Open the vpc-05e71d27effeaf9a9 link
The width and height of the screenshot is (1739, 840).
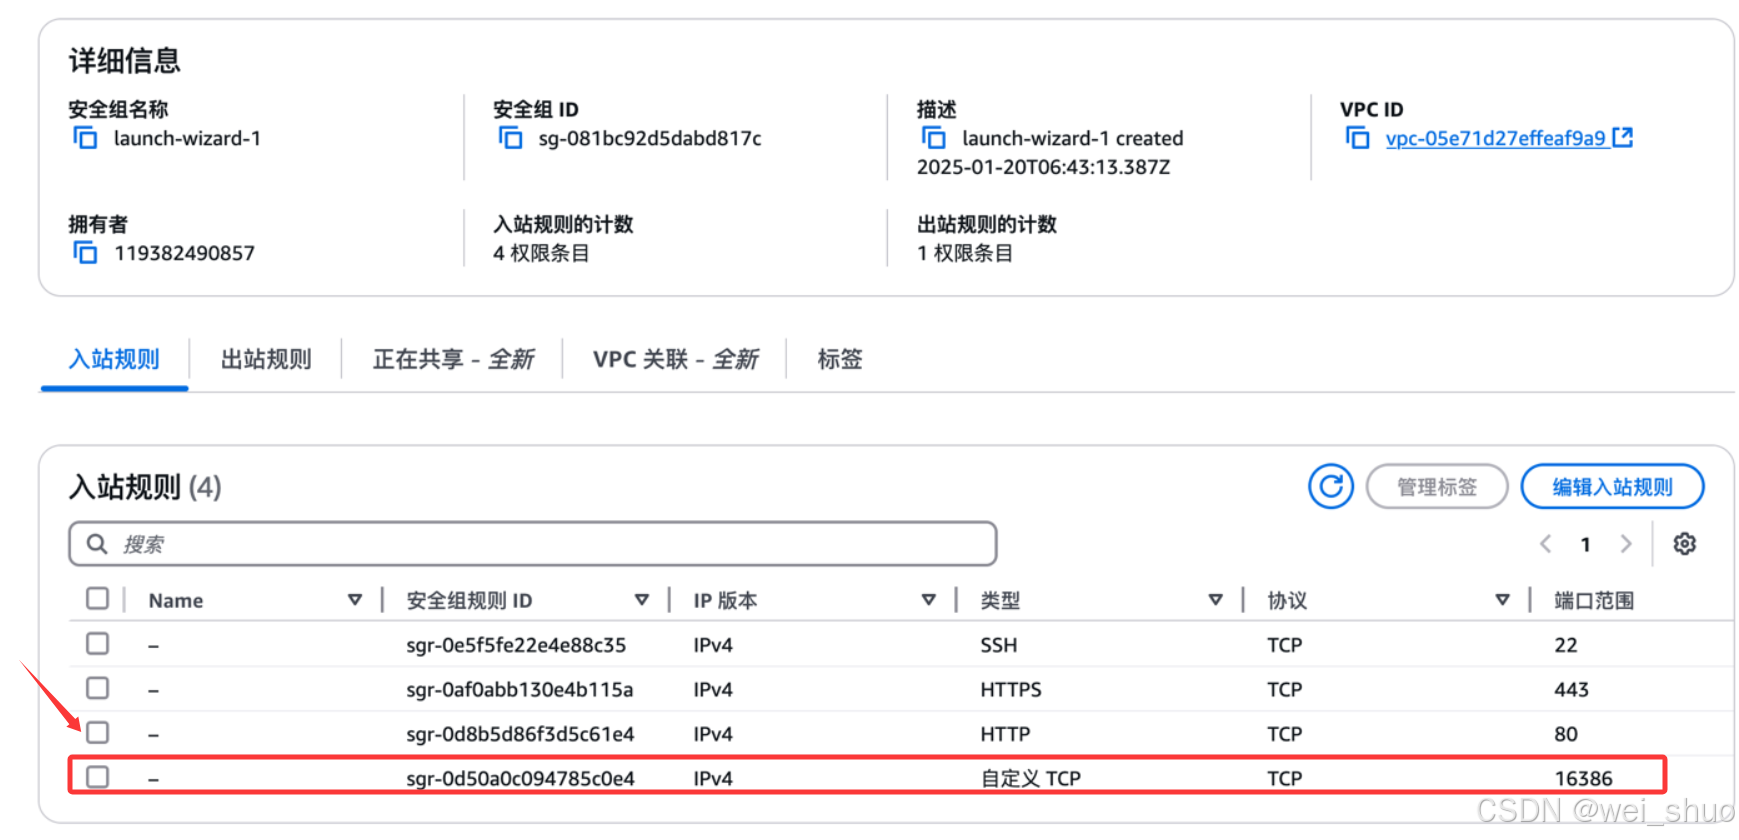coord(1495,138)
